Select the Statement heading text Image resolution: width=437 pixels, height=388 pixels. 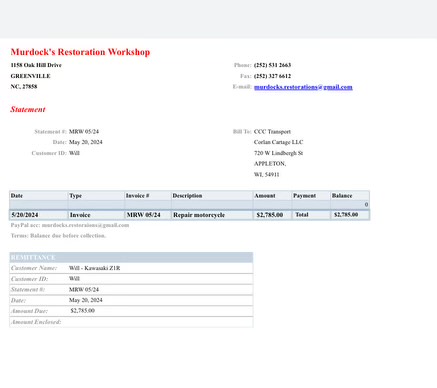(x=28, y=109)
